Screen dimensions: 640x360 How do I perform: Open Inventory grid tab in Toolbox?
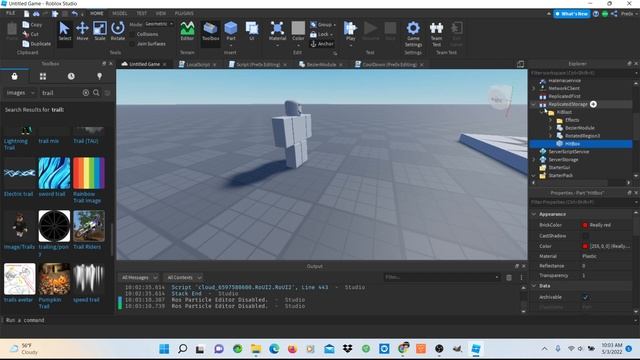coord(43,76)
